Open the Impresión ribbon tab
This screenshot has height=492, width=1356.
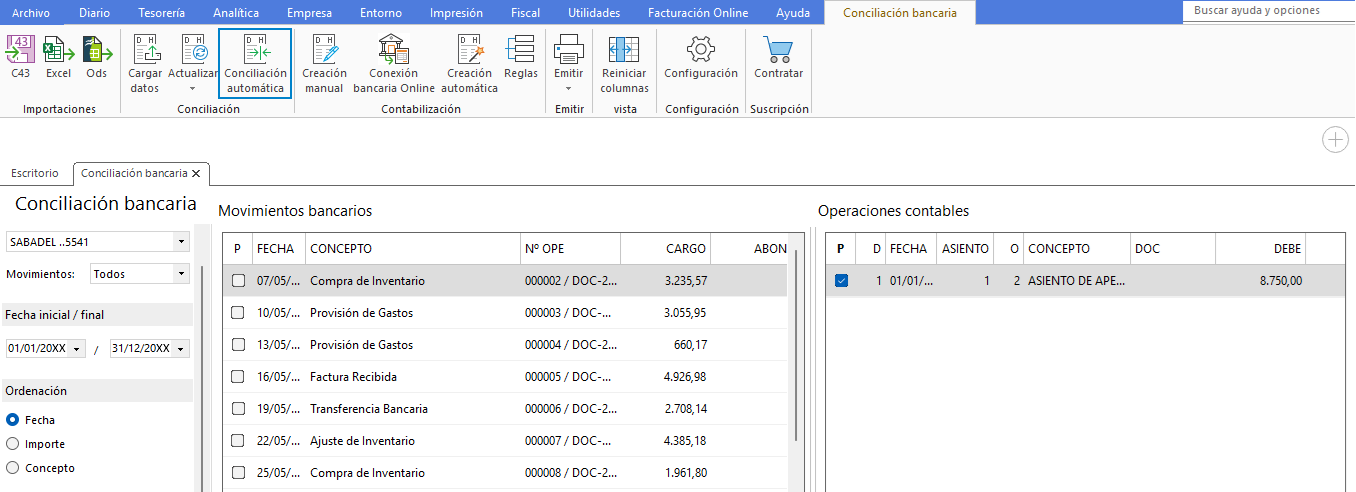[456, 13]
